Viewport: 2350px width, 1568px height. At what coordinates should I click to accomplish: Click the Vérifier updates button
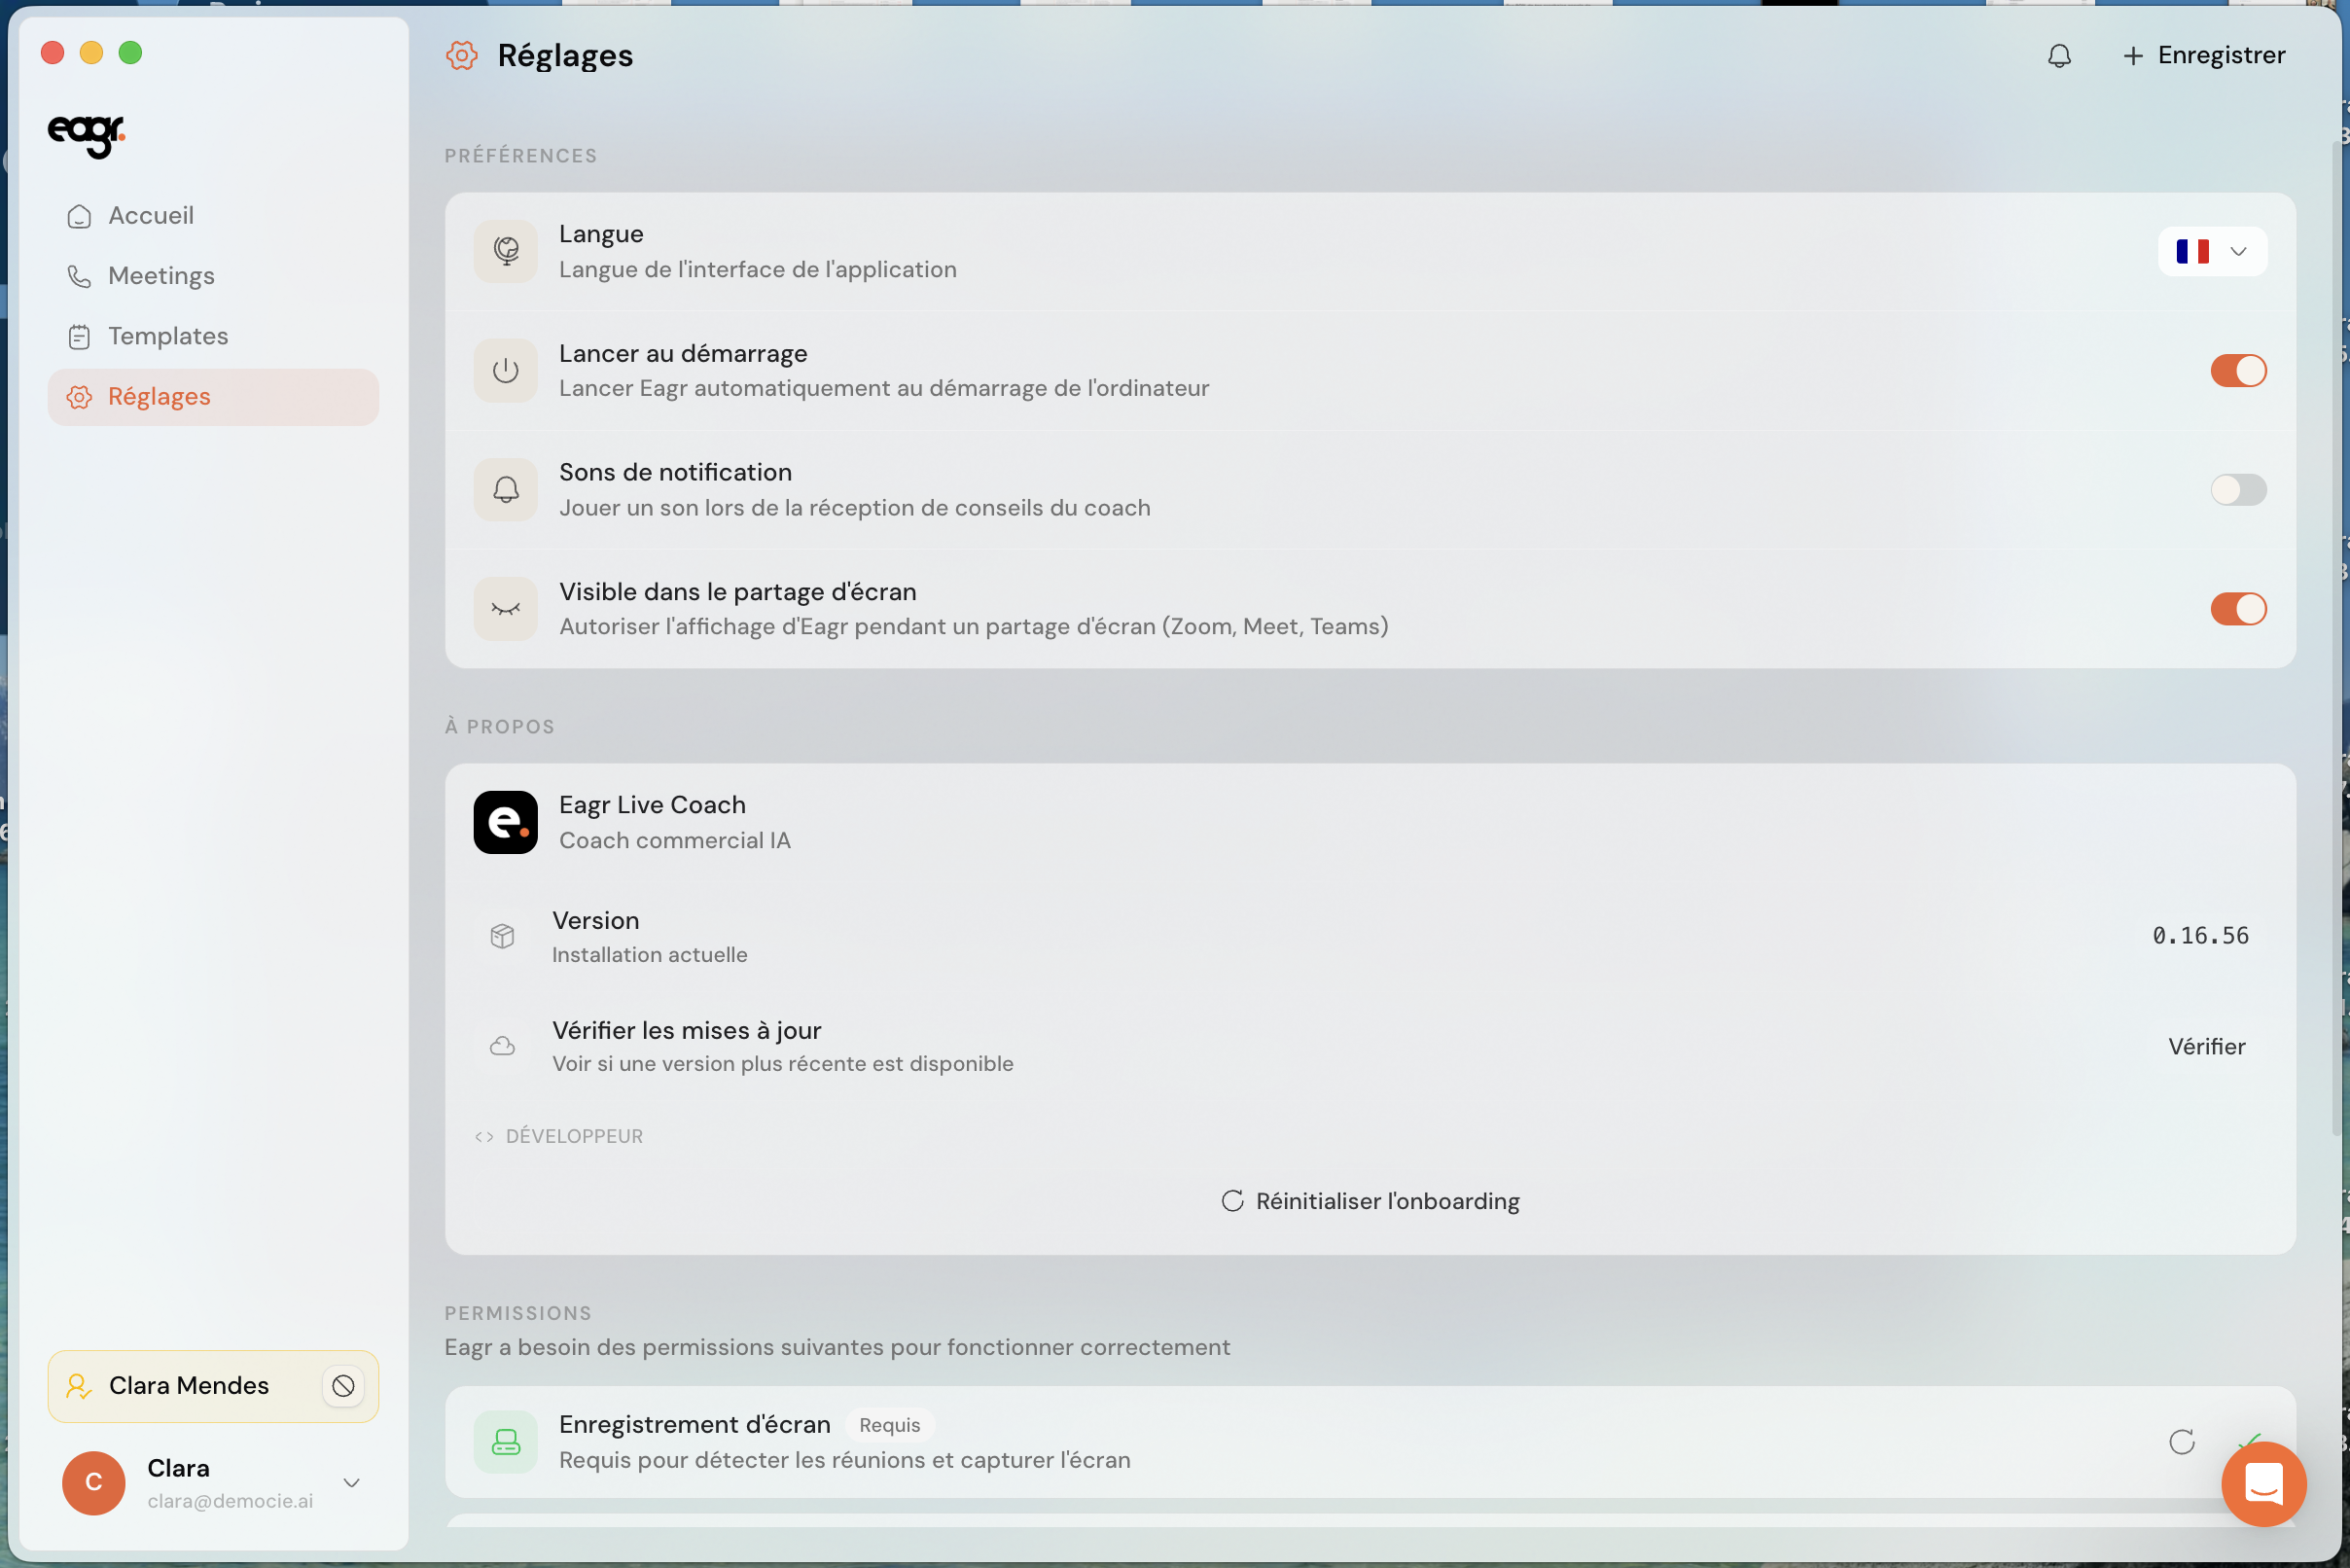pyautogui.click(x=2206, y=1046)
